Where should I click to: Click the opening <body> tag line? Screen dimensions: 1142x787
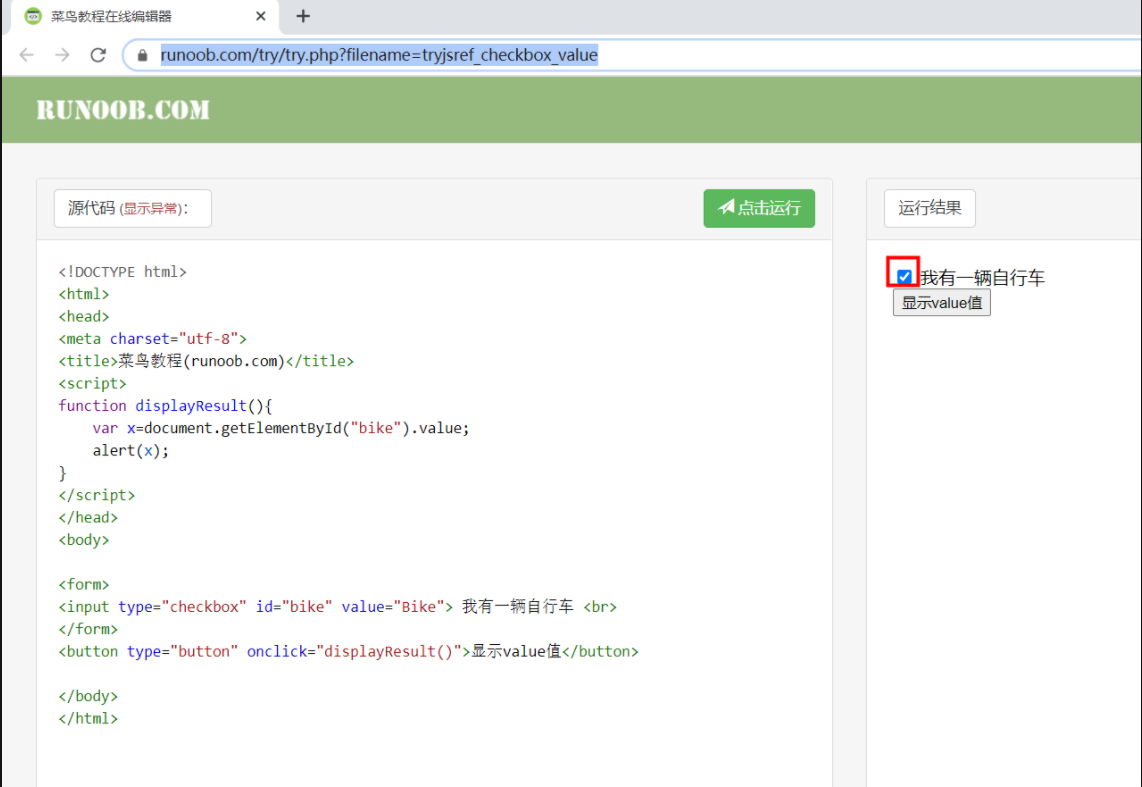click(x=84, y=539)
